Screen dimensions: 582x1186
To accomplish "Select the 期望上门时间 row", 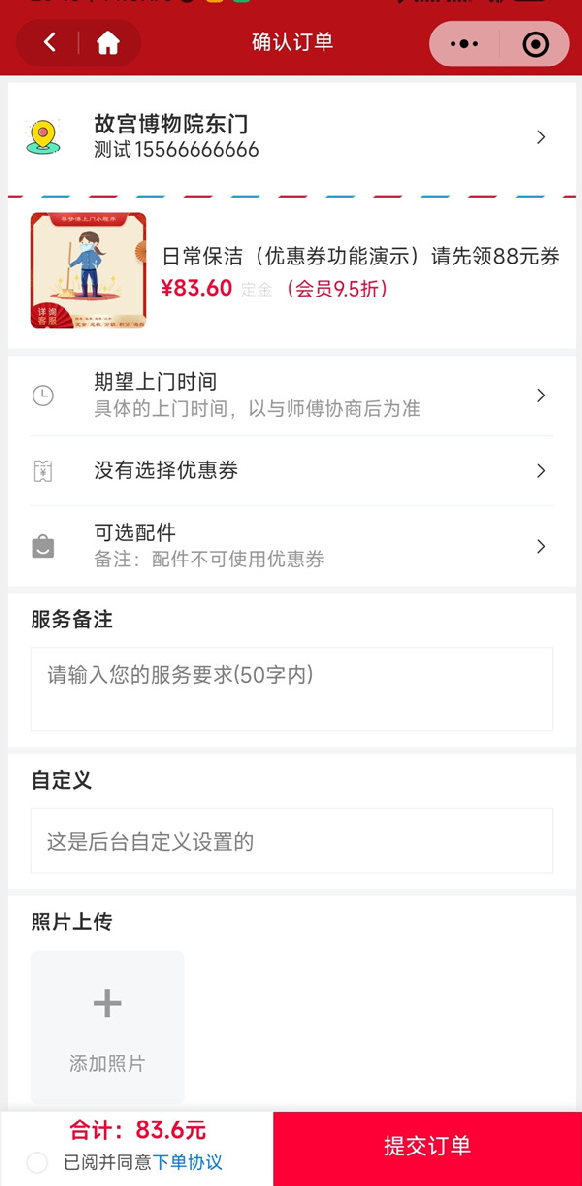I will 291,396.
